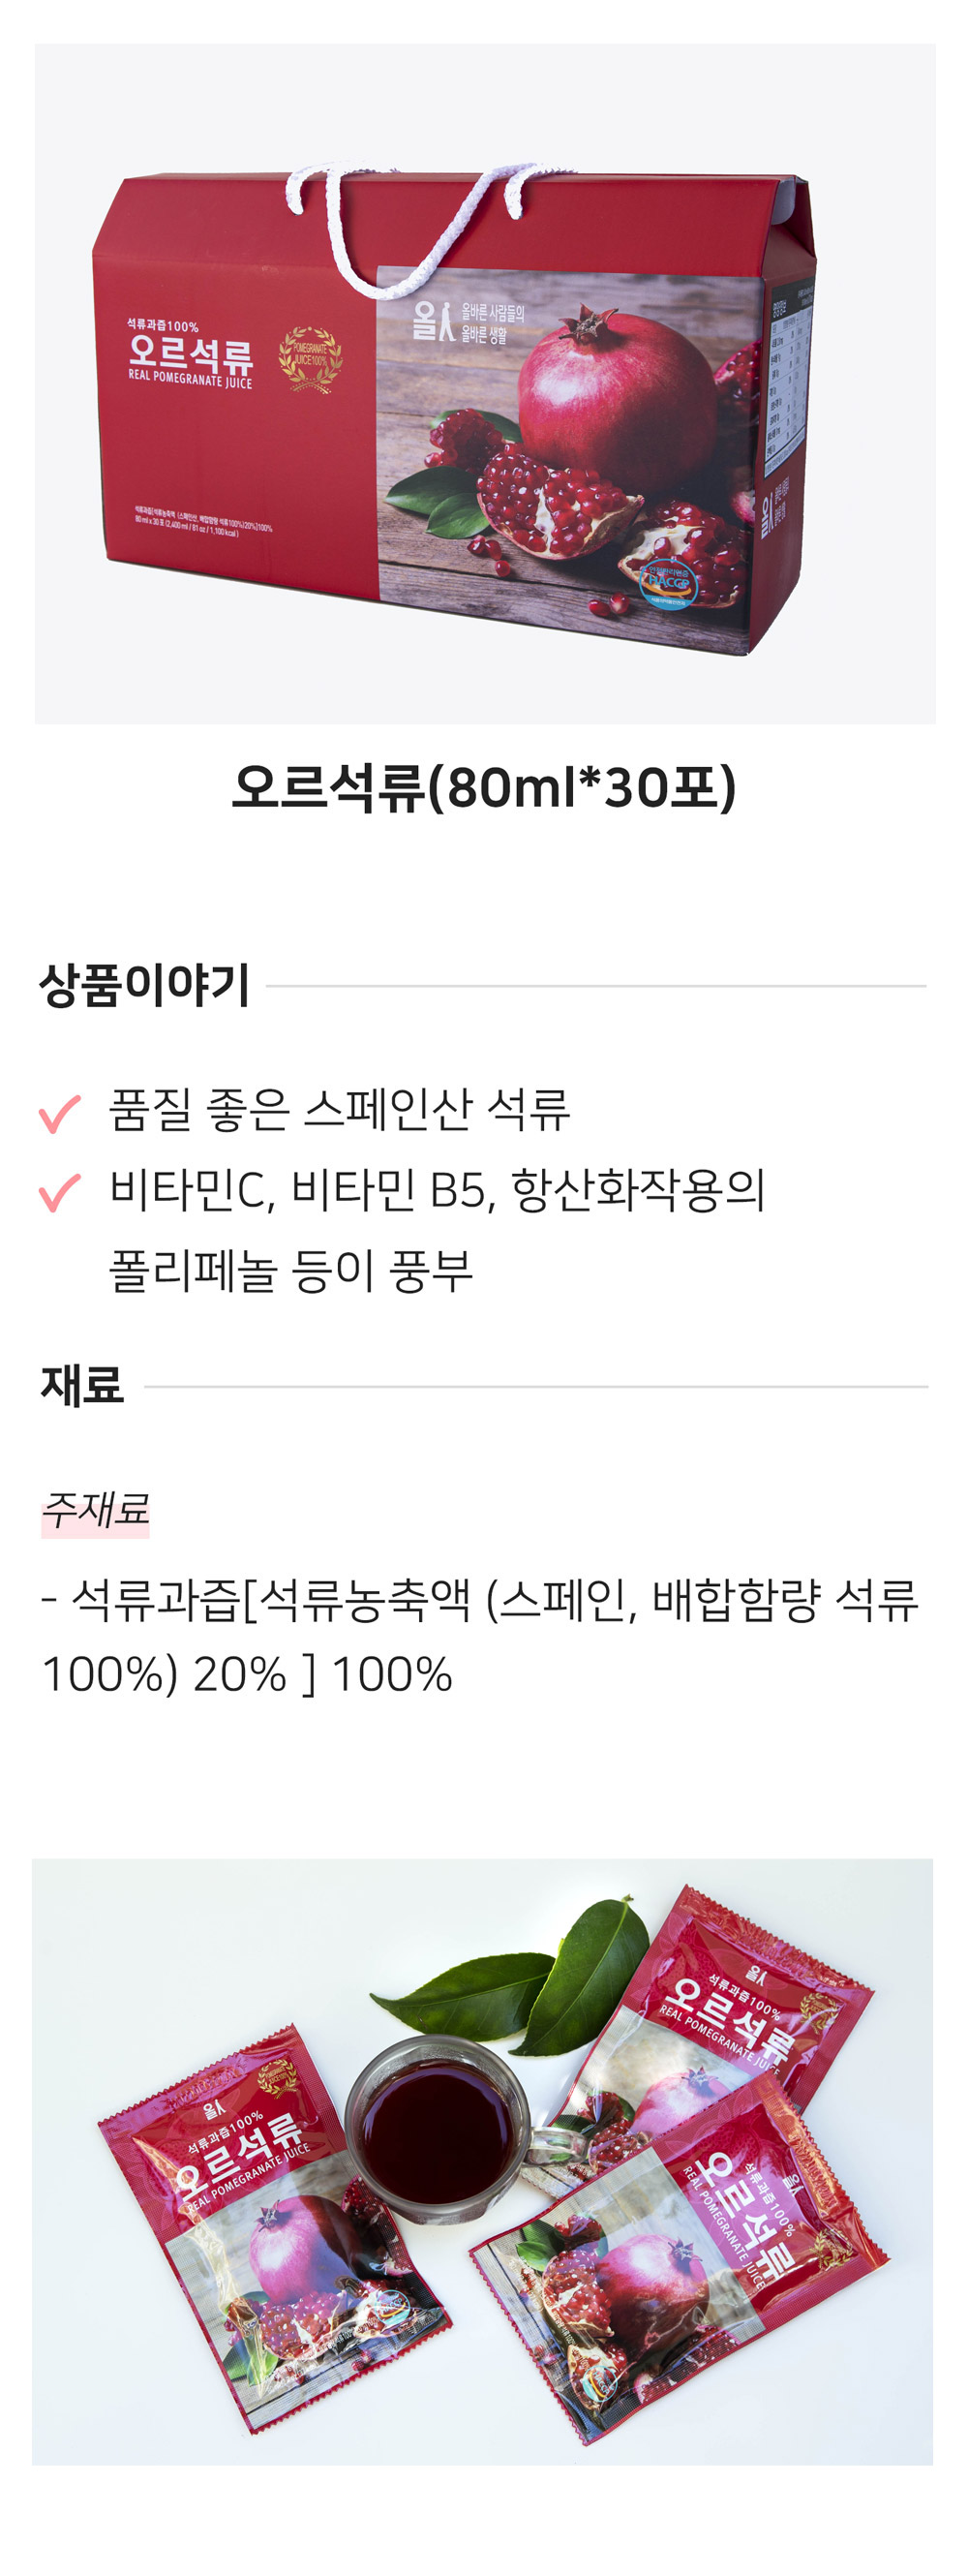Click the 상품이야기 section heading
Viewport: 968px width, 2576px height.
[144, 985]
